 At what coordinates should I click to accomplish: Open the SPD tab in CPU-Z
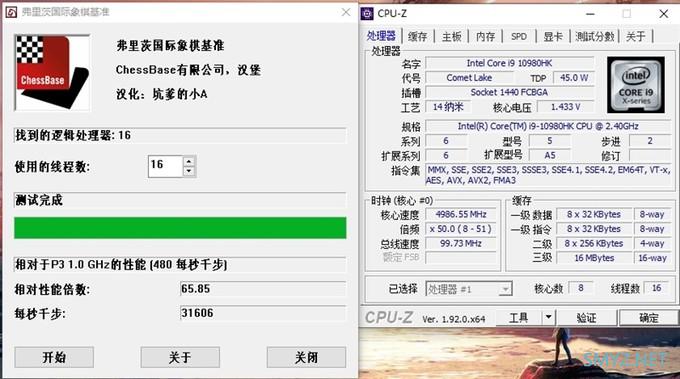(519, 36)
